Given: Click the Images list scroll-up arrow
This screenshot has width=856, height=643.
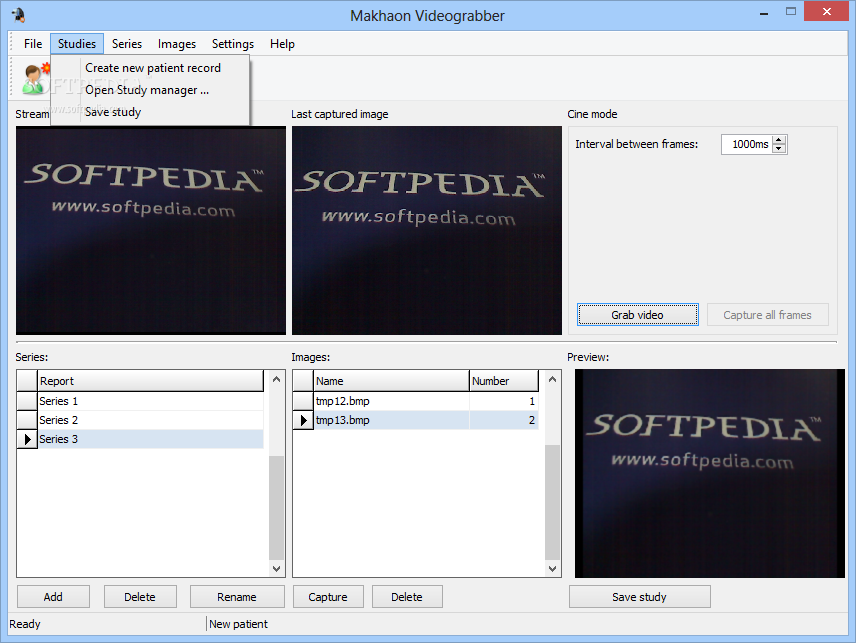Looking at the screenshot, I should coord(552,379).
